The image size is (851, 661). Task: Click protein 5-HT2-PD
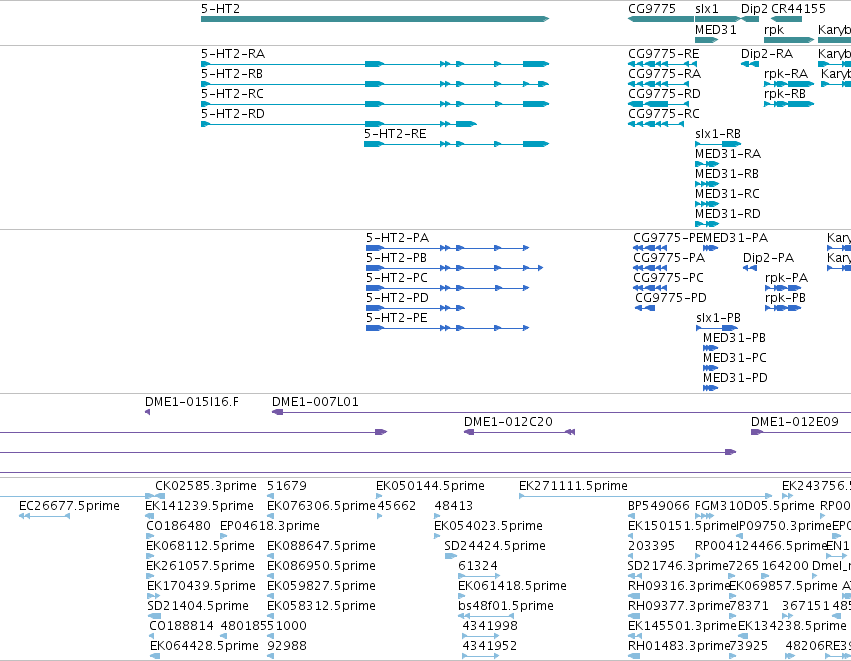pyautogui.click(x=416, y=308)
